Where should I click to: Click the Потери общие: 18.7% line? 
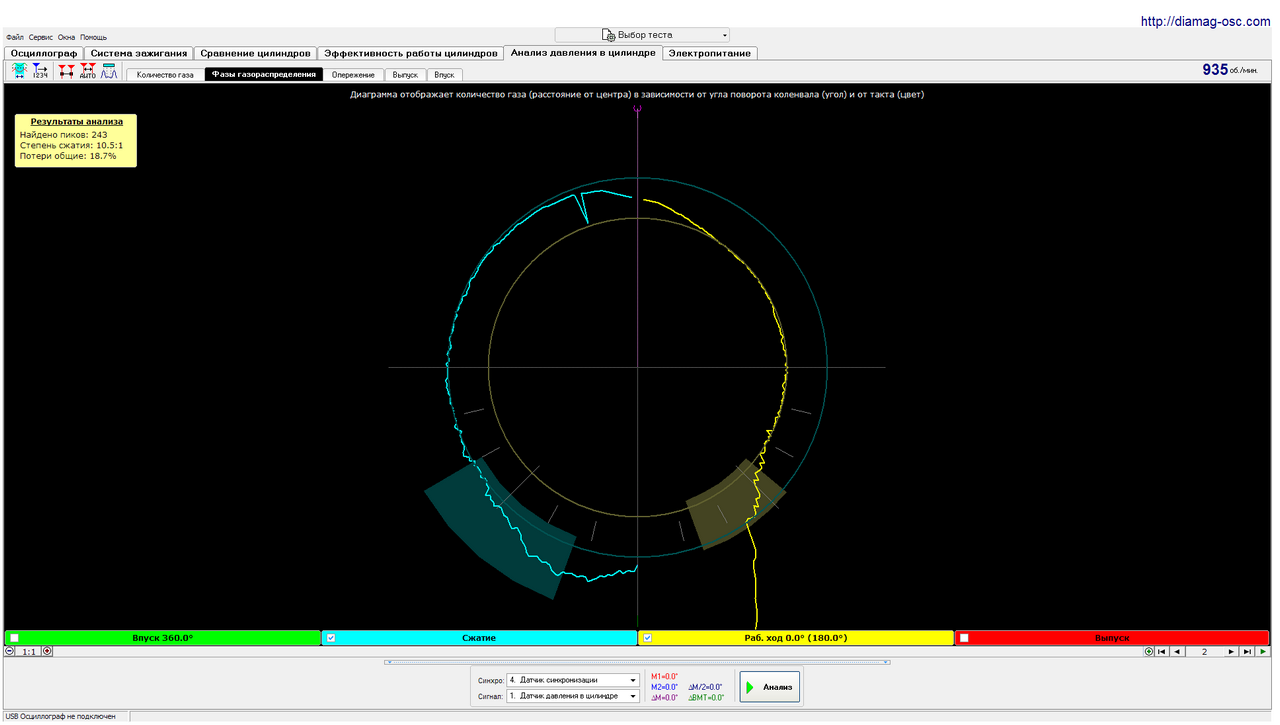point(68,156)
